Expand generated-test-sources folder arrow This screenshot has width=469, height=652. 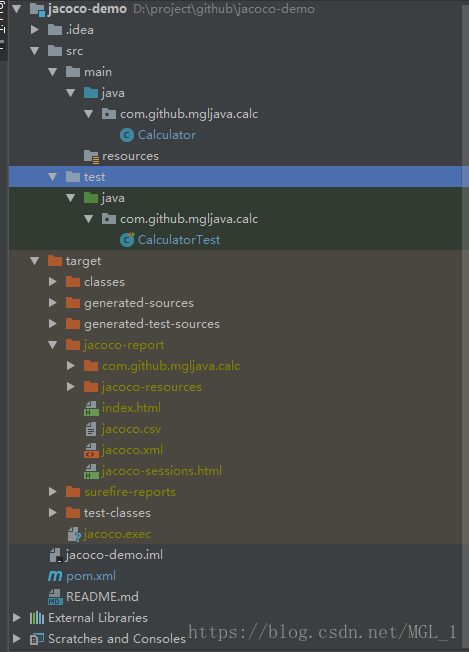coord(52,324)
